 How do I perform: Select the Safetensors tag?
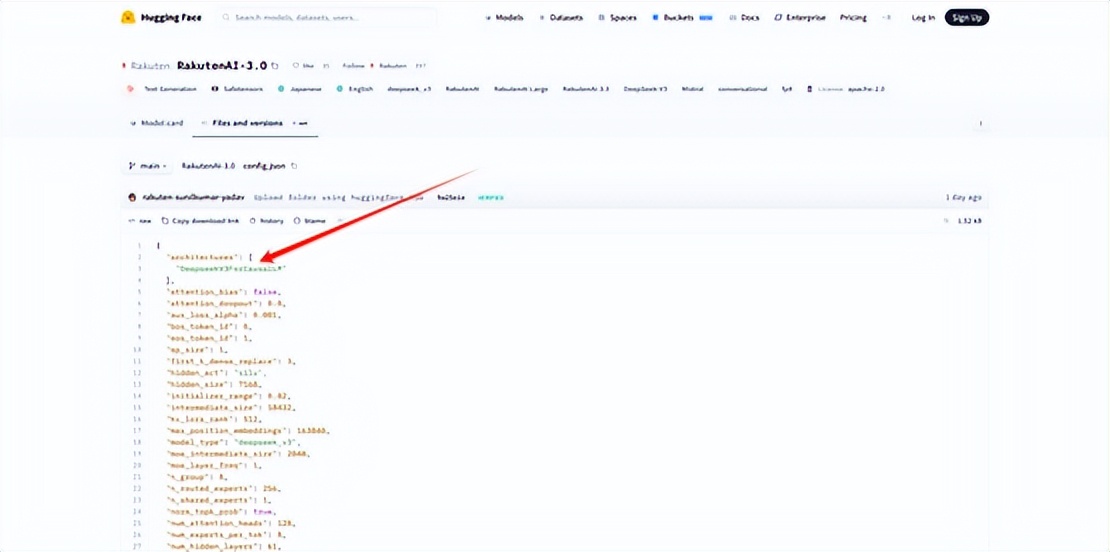[x=238, y=89]
